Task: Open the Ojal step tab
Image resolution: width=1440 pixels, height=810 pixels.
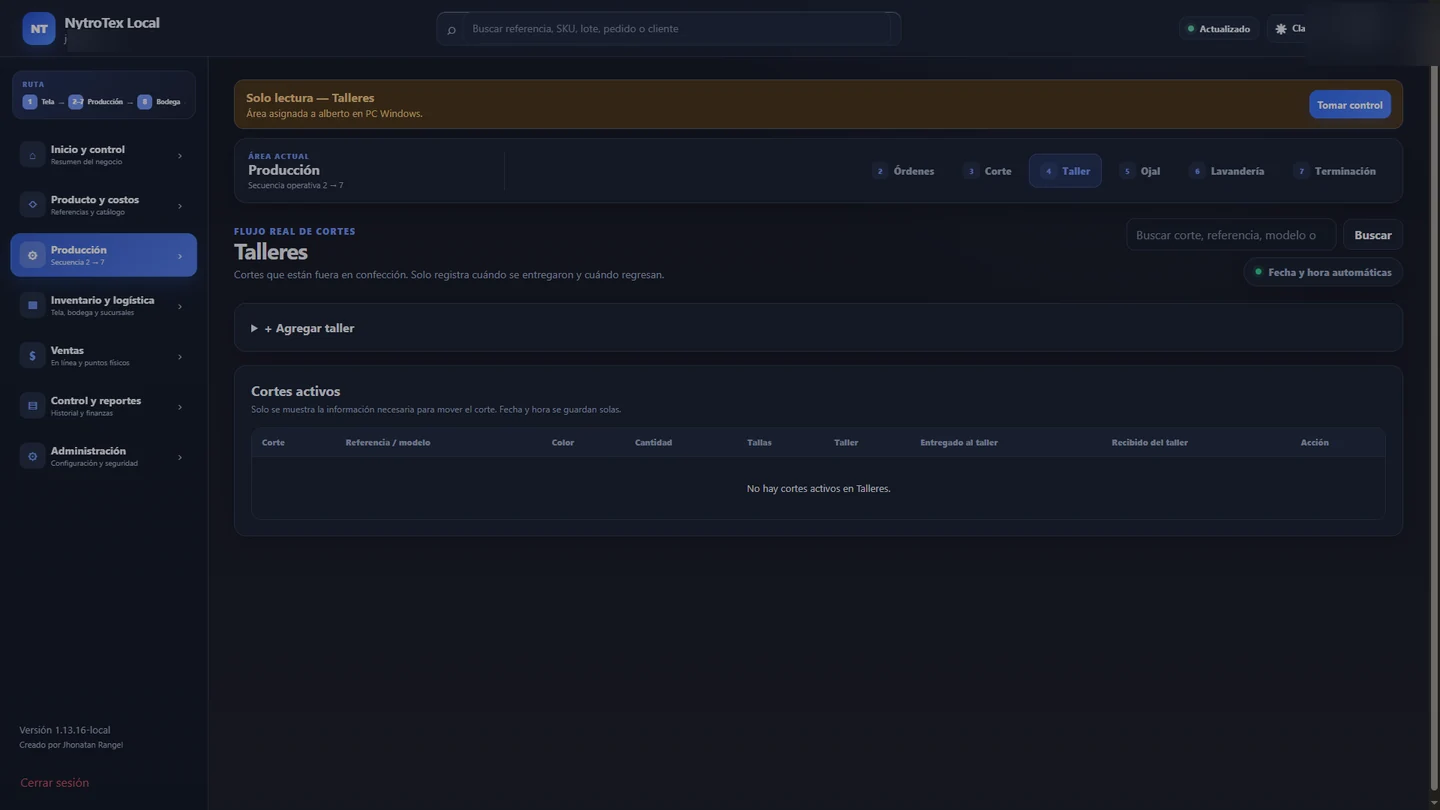Action: click(x=1140, y=171)
